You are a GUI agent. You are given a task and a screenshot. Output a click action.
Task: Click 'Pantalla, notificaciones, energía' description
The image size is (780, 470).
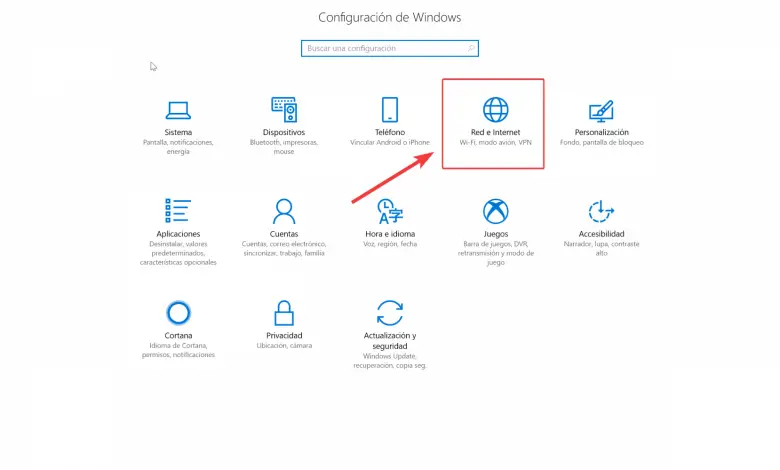click(178, 147)
